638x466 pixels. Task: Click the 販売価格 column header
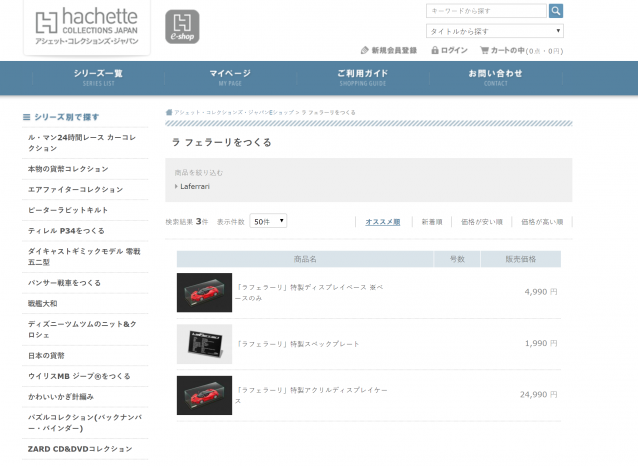tap(521, 259)
